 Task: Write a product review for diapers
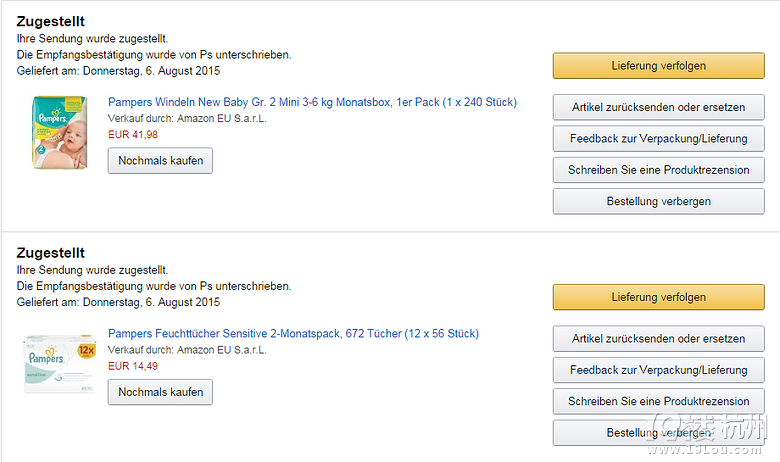click(659, 170)
